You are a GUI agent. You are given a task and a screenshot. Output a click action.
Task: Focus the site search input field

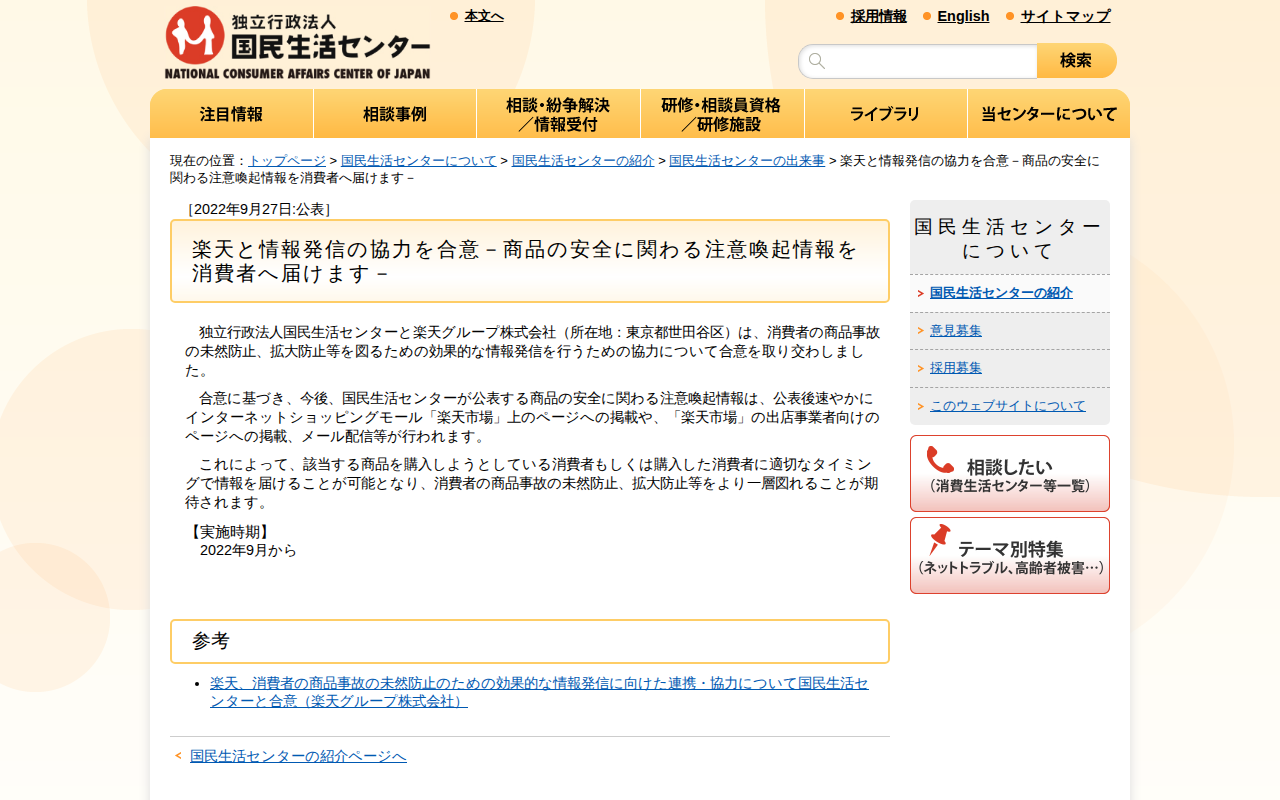[918, 61]
